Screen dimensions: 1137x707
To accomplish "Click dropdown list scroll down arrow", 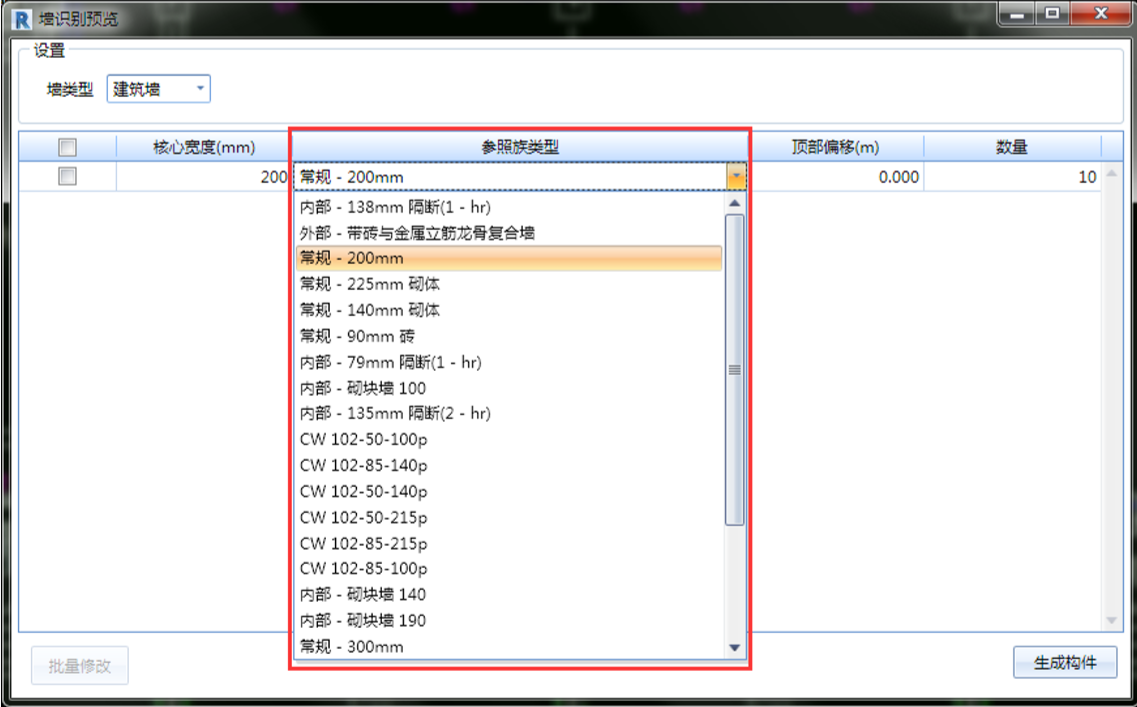I will point(735,648).
